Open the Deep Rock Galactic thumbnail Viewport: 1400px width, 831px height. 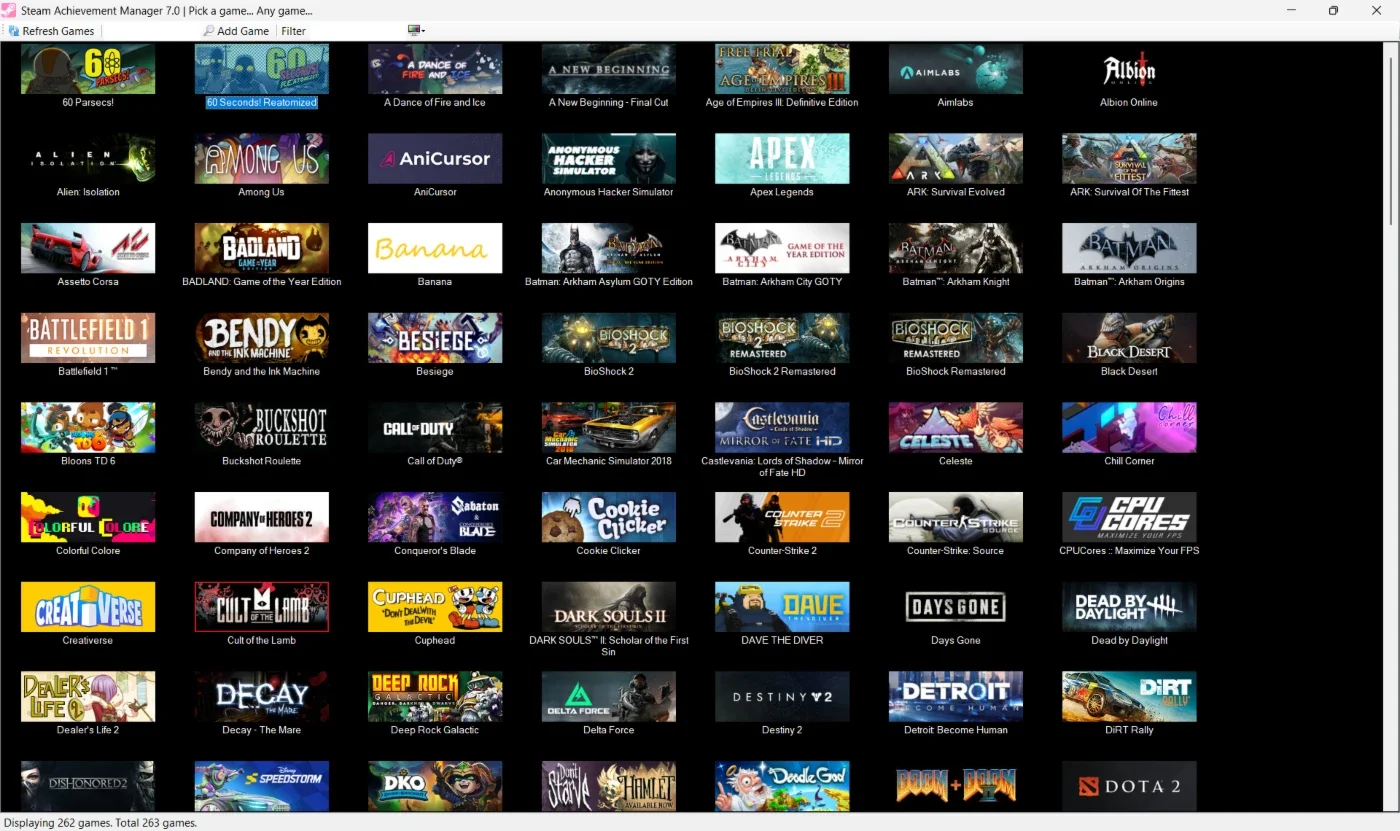coord(435,697)
